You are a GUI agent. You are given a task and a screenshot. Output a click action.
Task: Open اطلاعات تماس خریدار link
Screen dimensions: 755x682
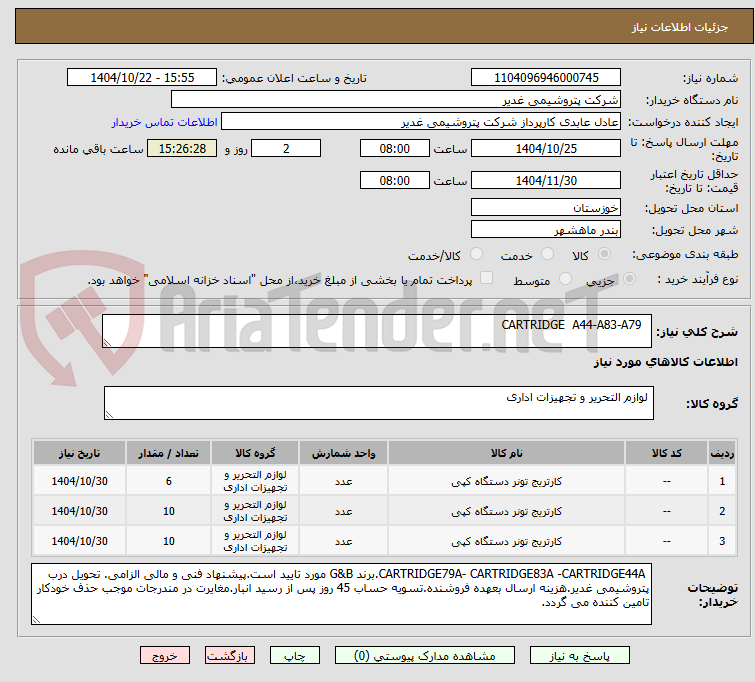click(x=165, y=122)
